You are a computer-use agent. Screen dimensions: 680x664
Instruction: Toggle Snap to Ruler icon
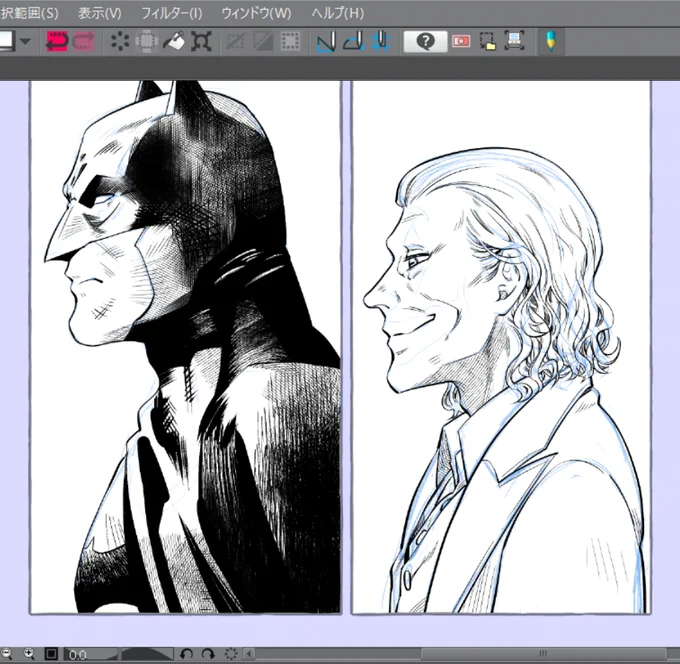click(x=327, y=42)
